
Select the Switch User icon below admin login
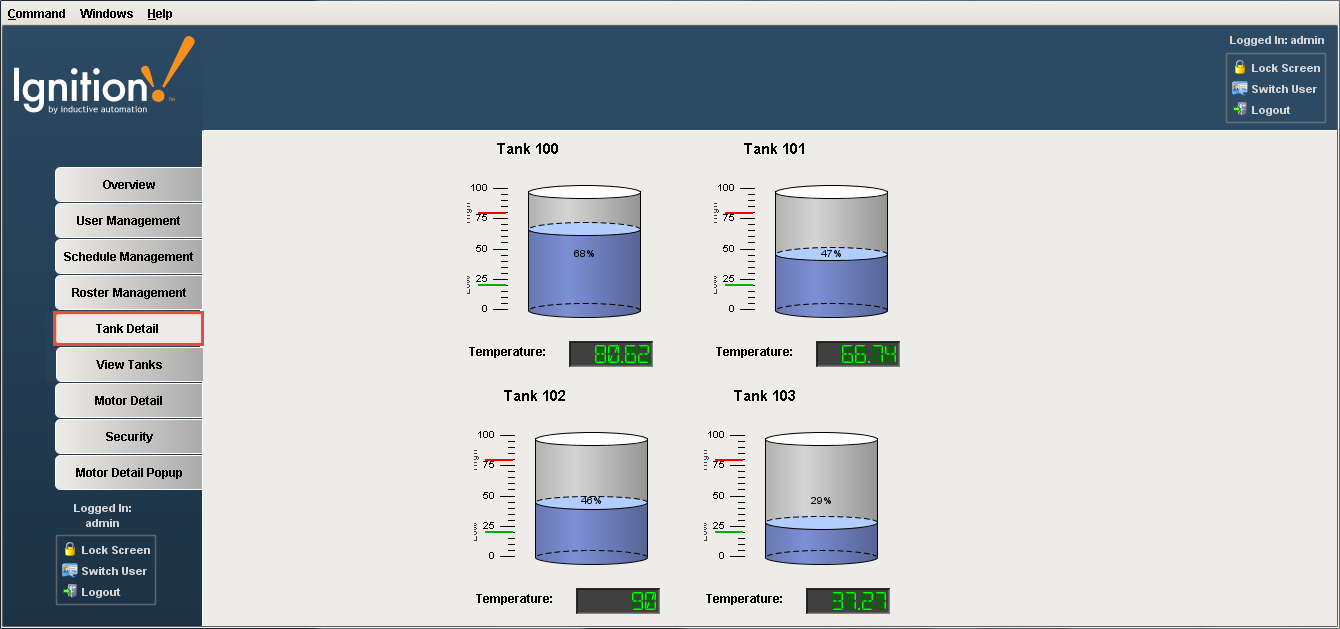point(68,570)
